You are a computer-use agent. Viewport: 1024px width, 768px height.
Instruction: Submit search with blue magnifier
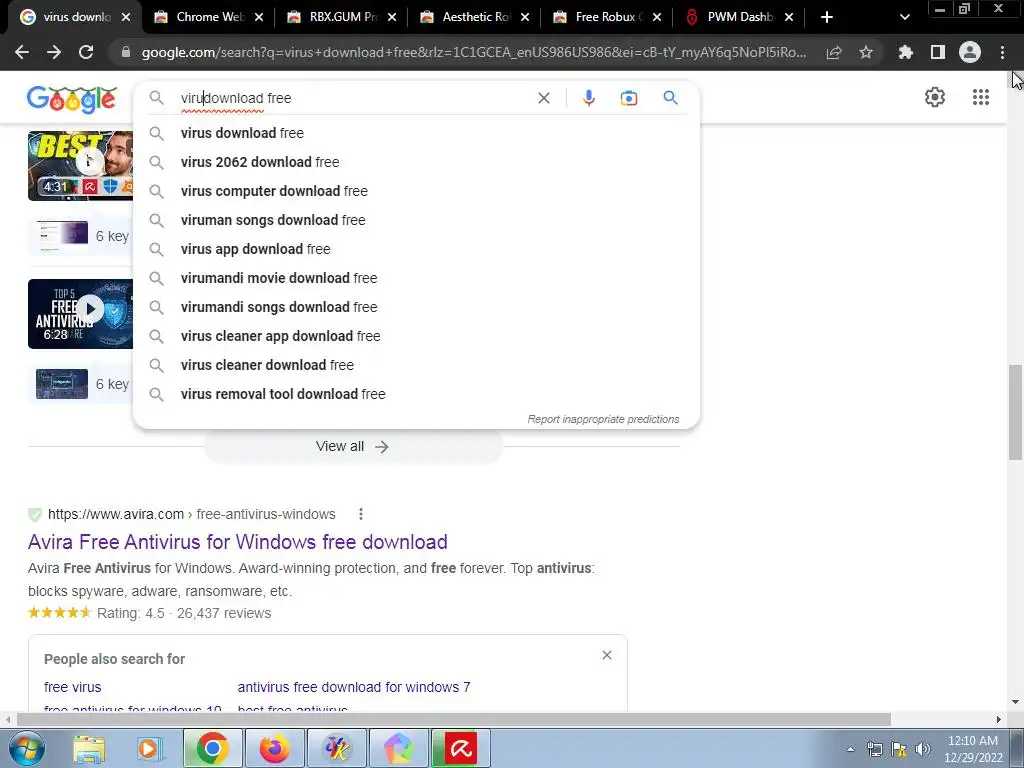670,98
